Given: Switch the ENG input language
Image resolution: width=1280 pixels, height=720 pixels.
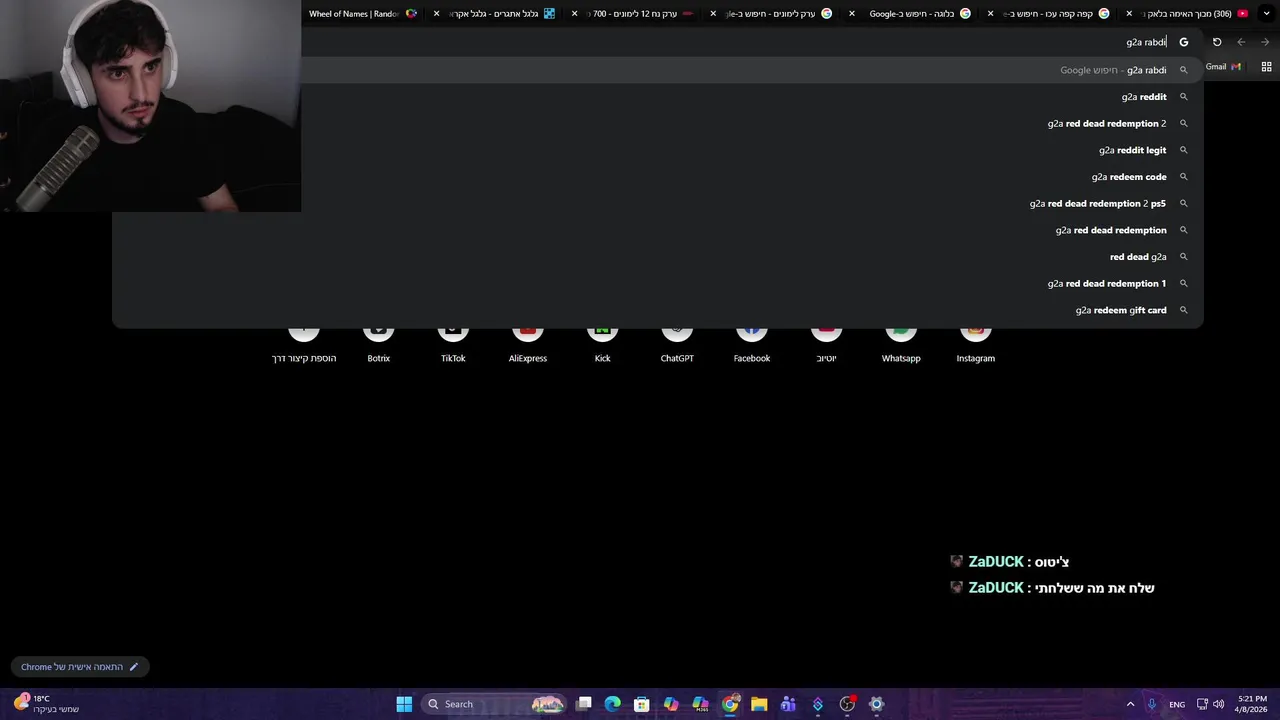Looking at the screenshot, I should (x=1177, y=704).
